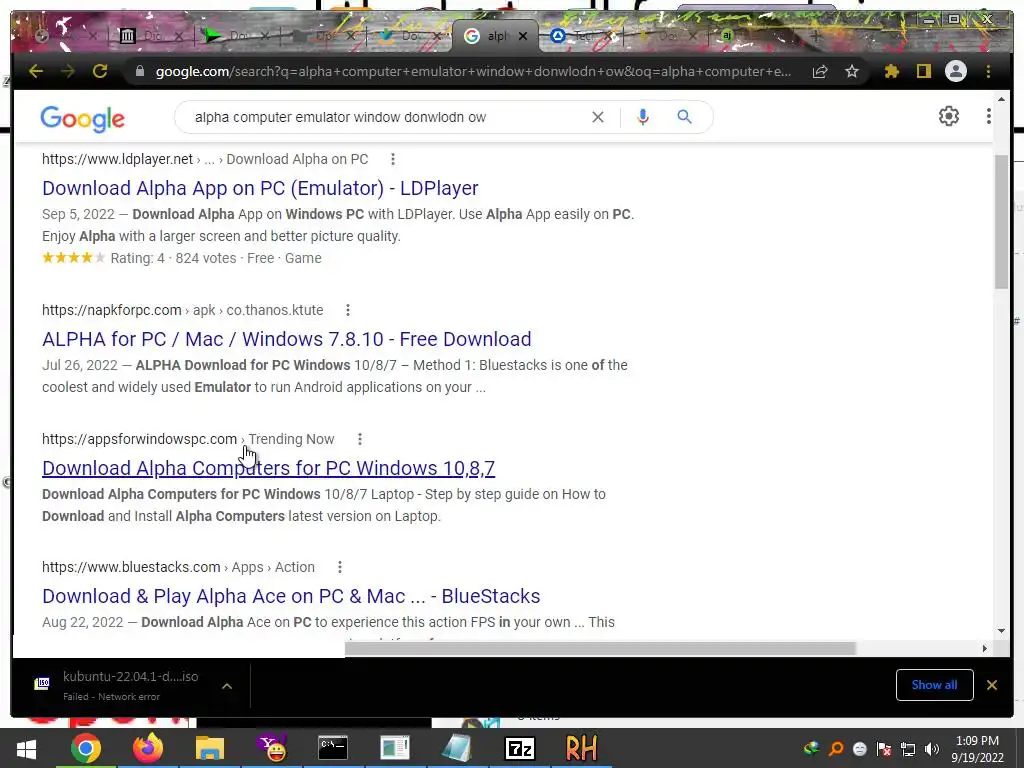Open the Extensions puzzle-piece menu
The width and height of the screenshot is (1024, 768).
[x=891, y=71]
